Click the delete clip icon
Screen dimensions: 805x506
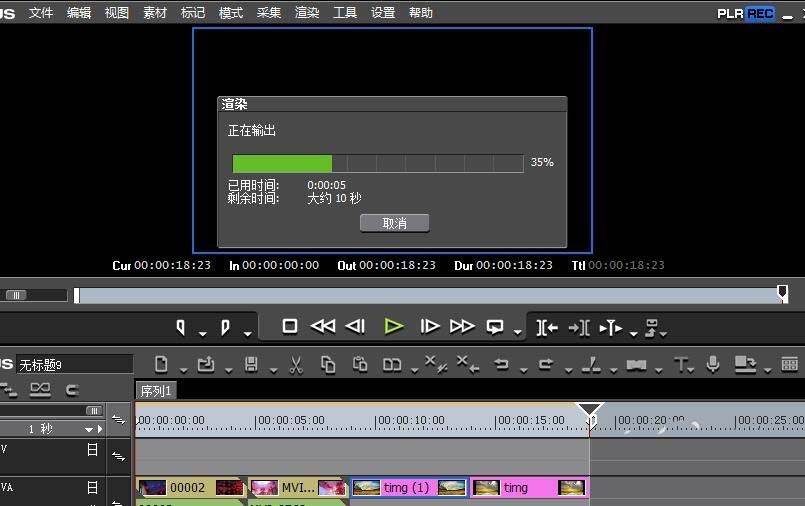click(436, 364)
